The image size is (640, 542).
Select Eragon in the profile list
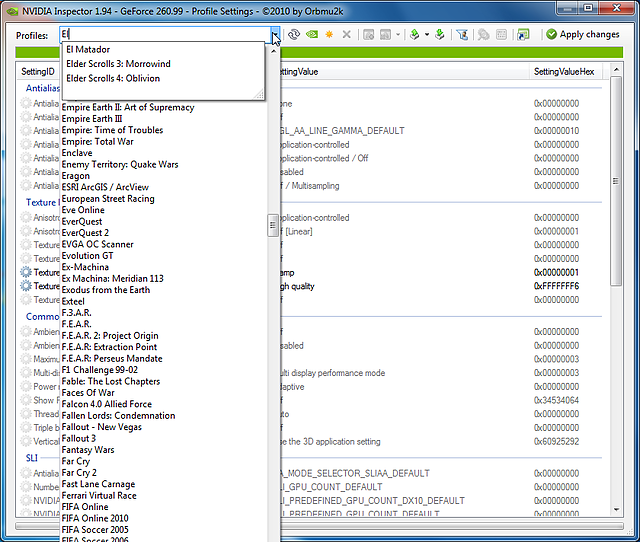click(x=76, y=176)
